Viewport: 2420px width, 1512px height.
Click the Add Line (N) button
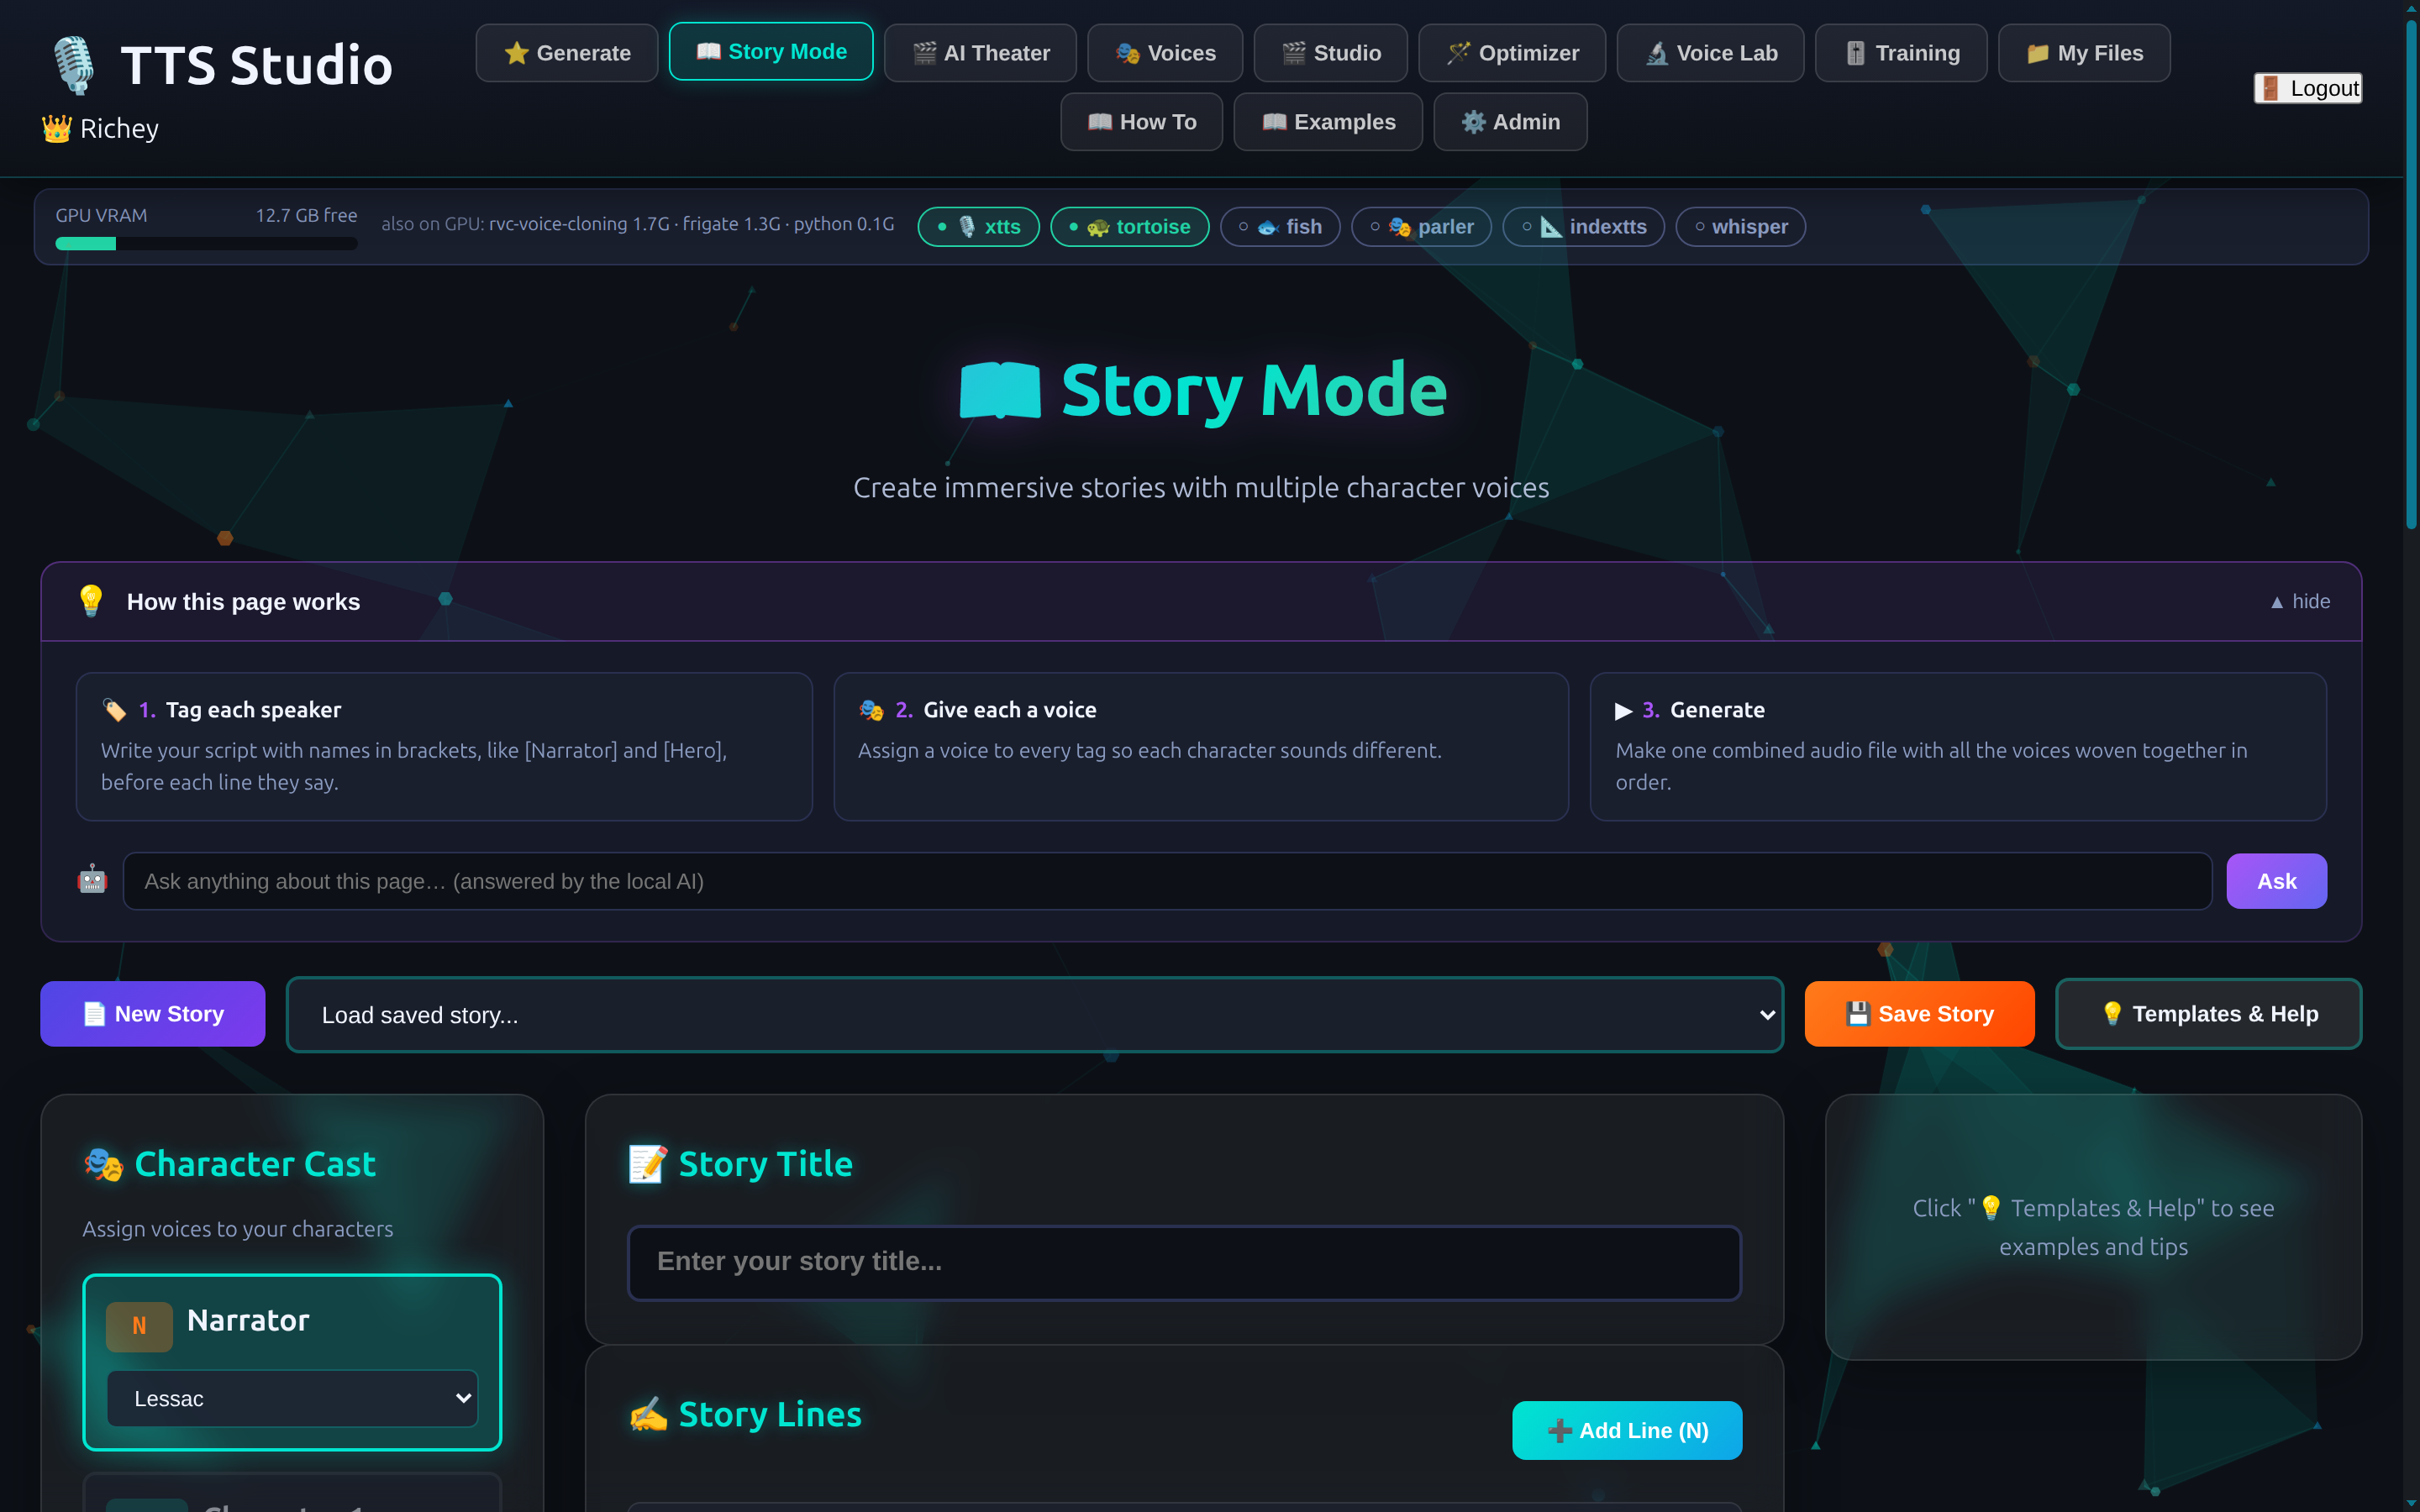tap(1627, 1430)
